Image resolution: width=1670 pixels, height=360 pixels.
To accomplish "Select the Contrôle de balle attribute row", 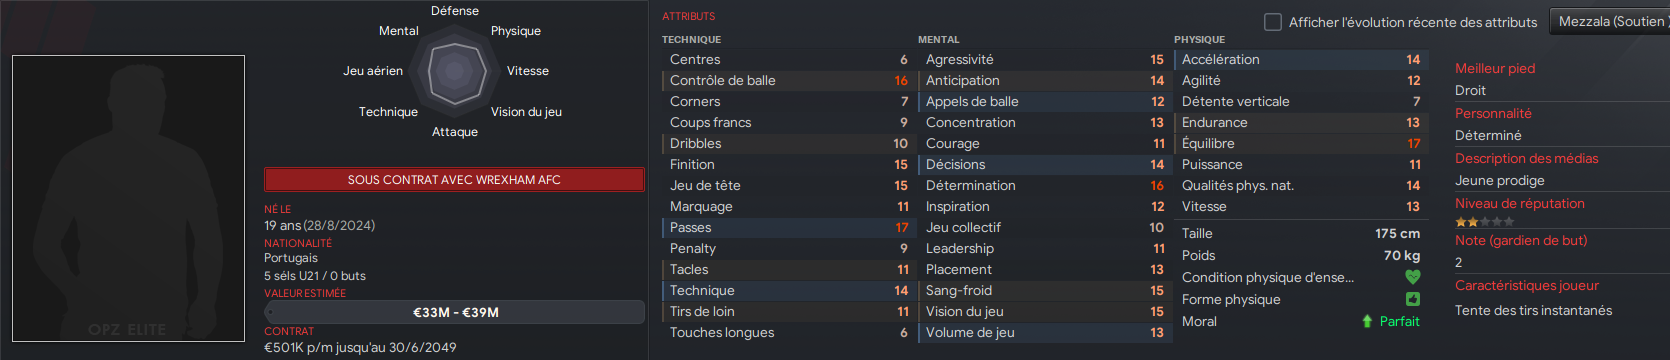I will [x=788, y=81].
